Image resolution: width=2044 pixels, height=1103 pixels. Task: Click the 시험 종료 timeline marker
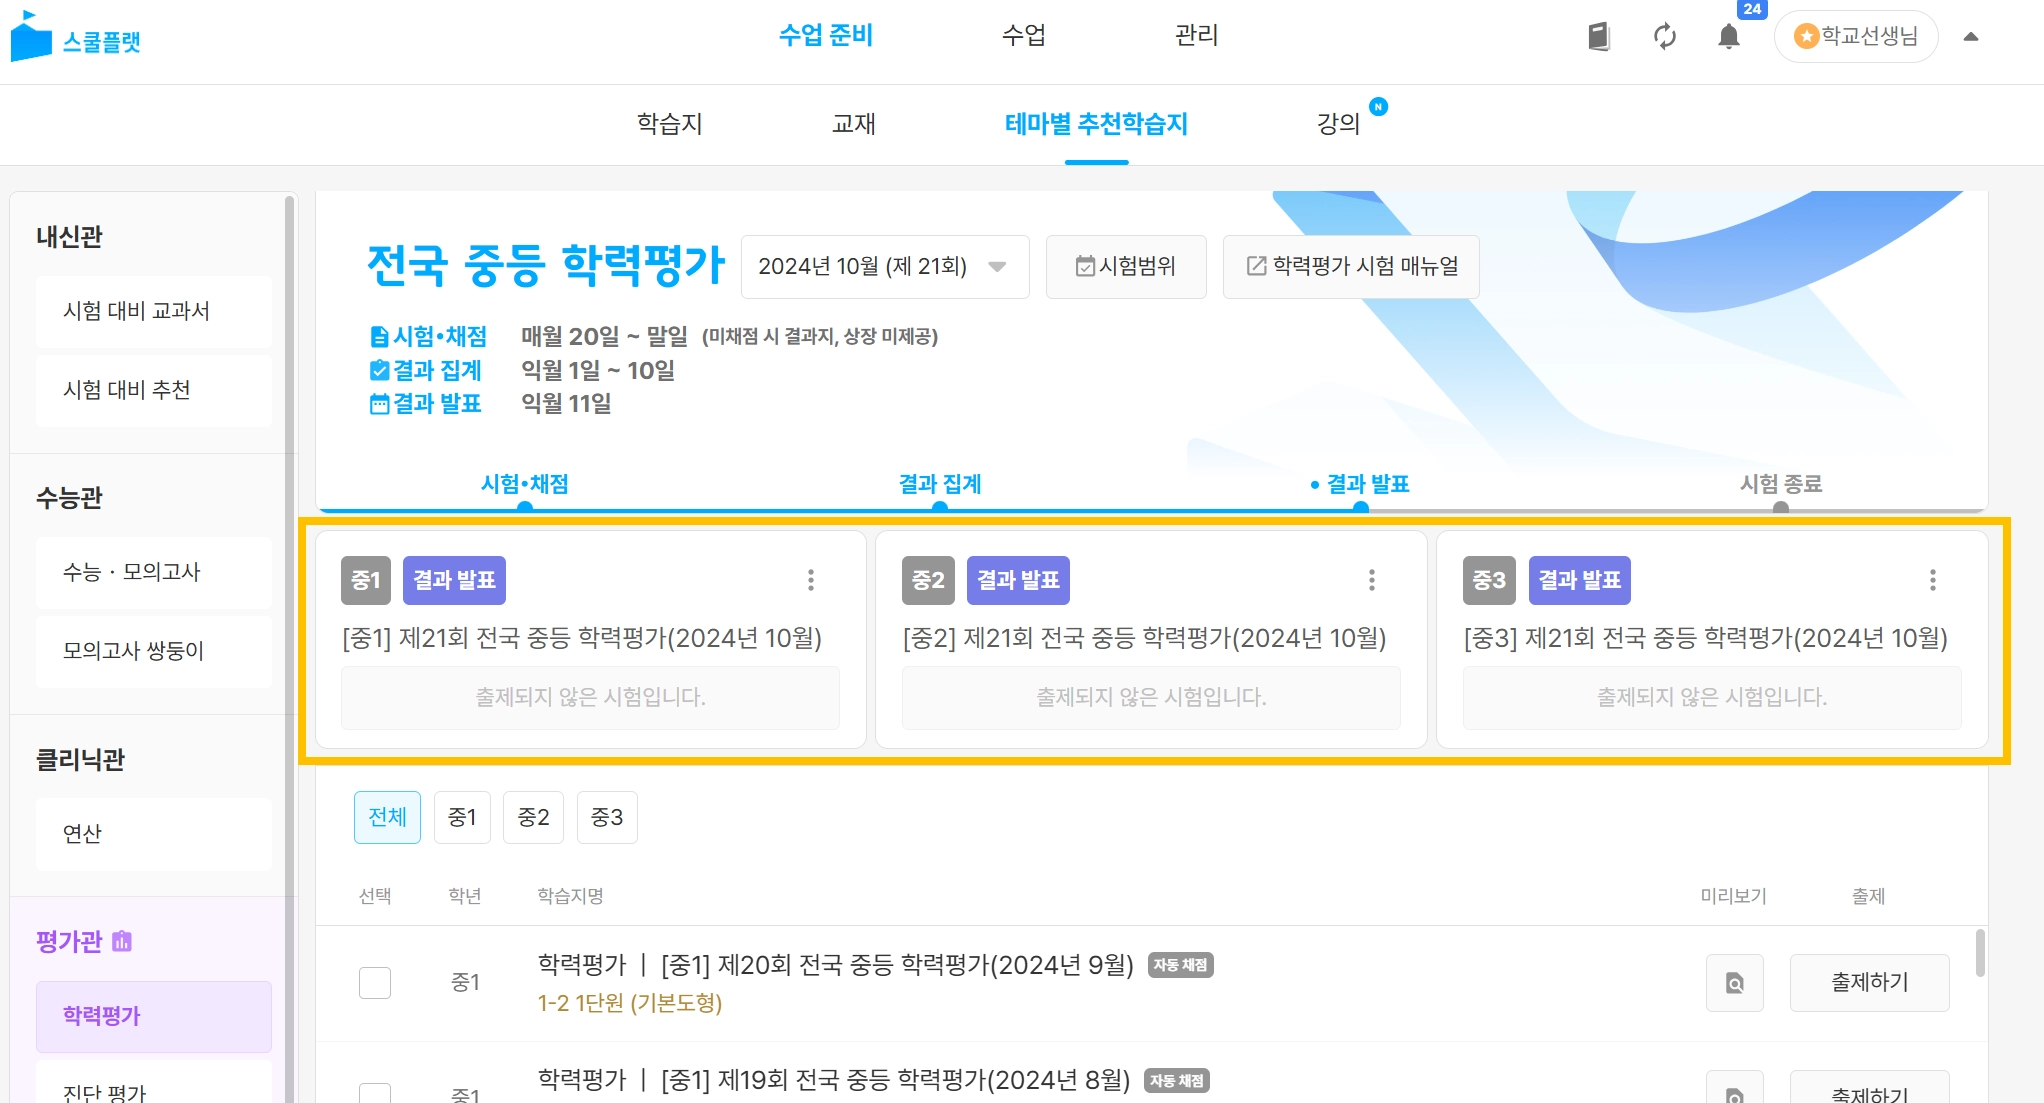1781,506
